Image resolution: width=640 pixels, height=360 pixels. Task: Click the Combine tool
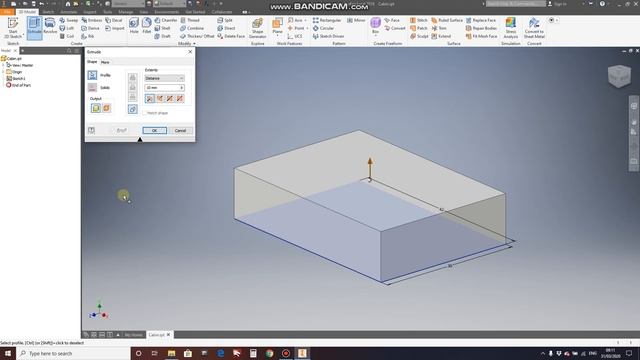coord(192,28)
